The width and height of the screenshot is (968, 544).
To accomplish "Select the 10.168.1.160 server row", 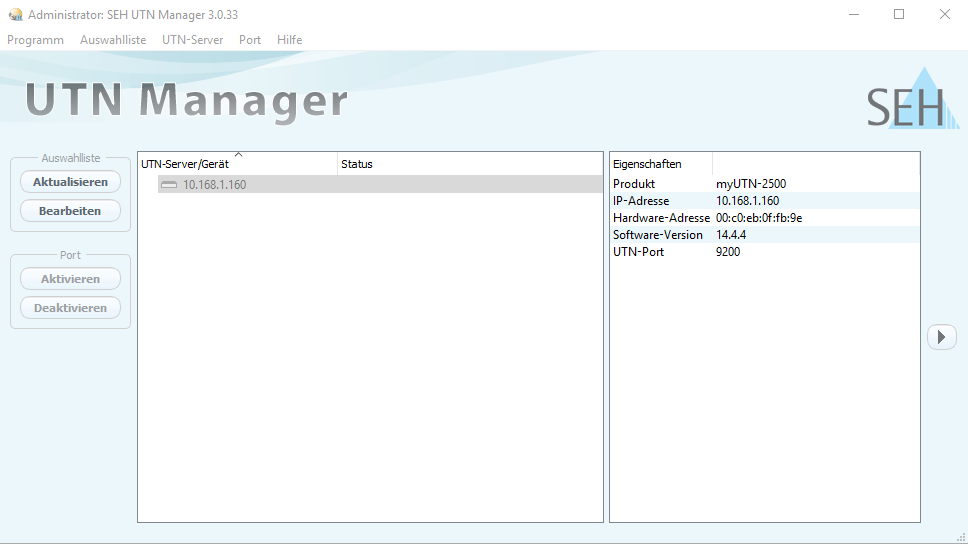I will point(380,185).
